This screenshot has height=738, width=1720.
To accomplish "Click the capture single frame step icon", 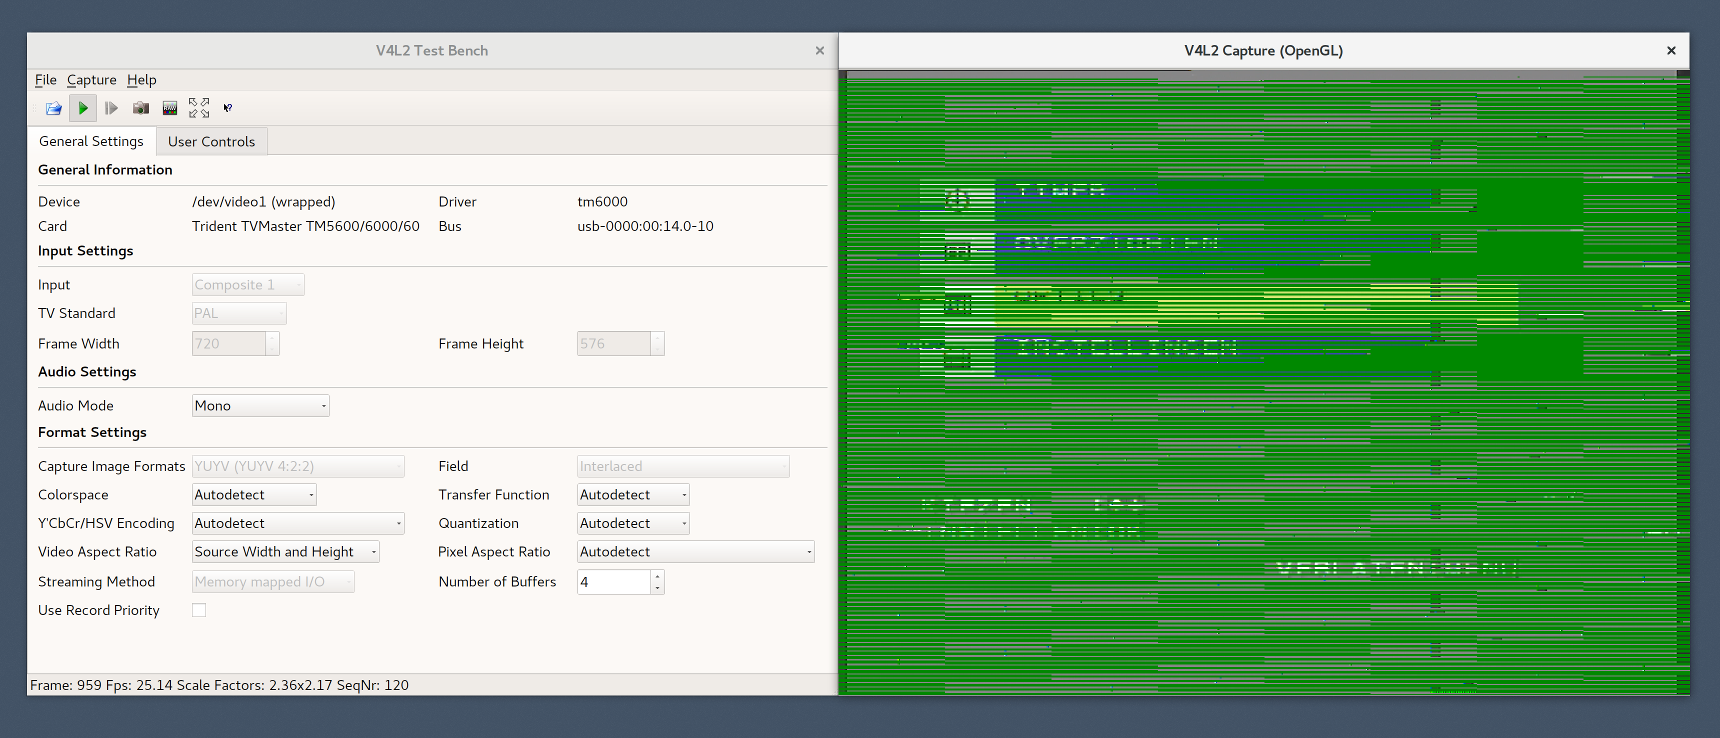I will tap(111, 108).
